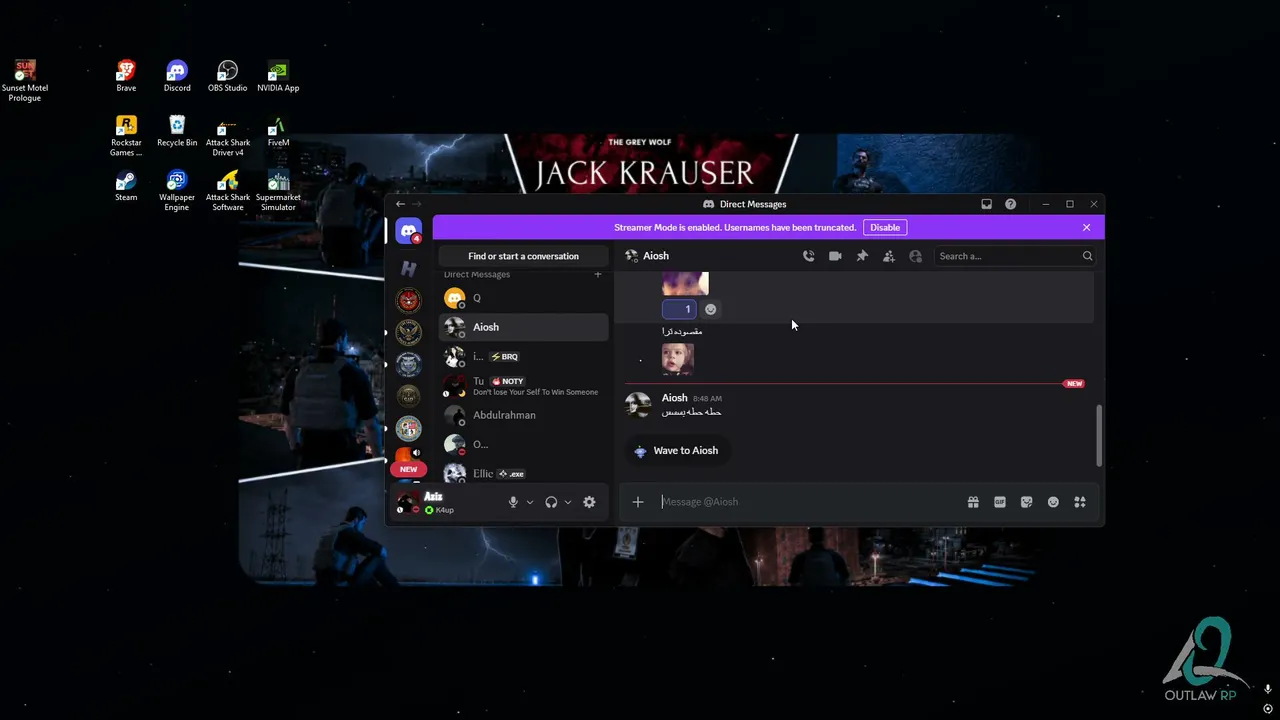Create a new DM with the plus icon

598,274
